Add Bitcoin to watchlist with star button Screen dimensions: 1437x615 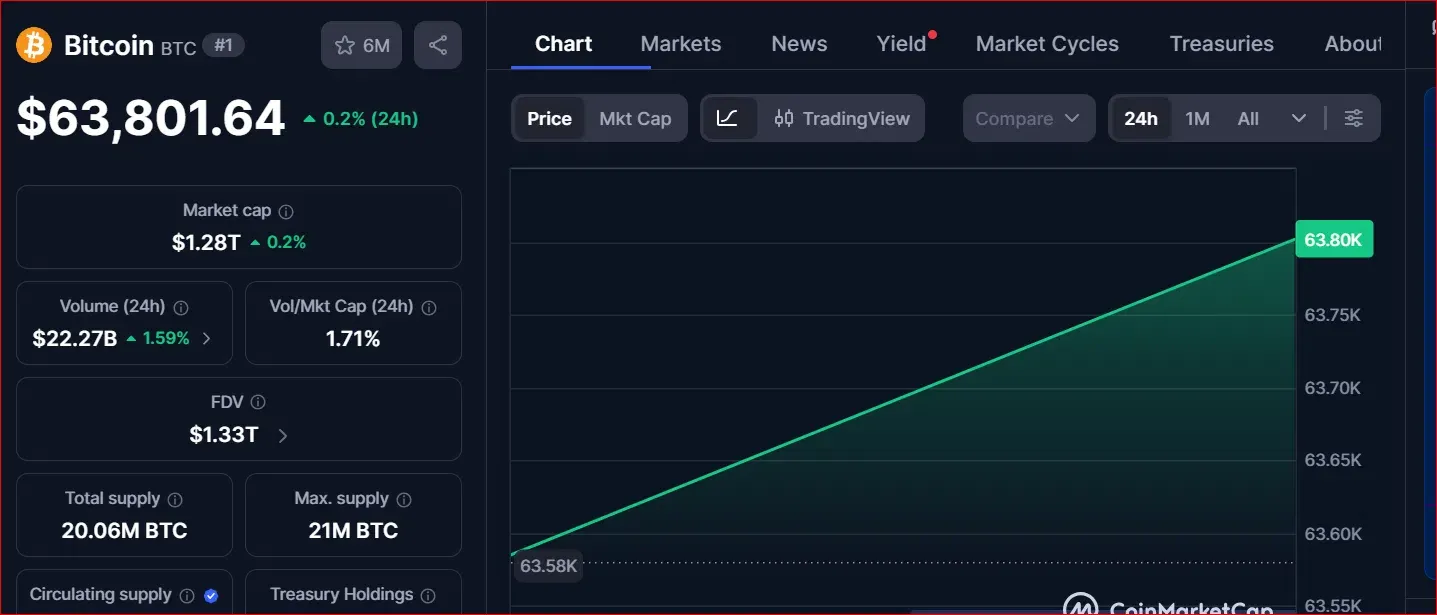(361, 45)
